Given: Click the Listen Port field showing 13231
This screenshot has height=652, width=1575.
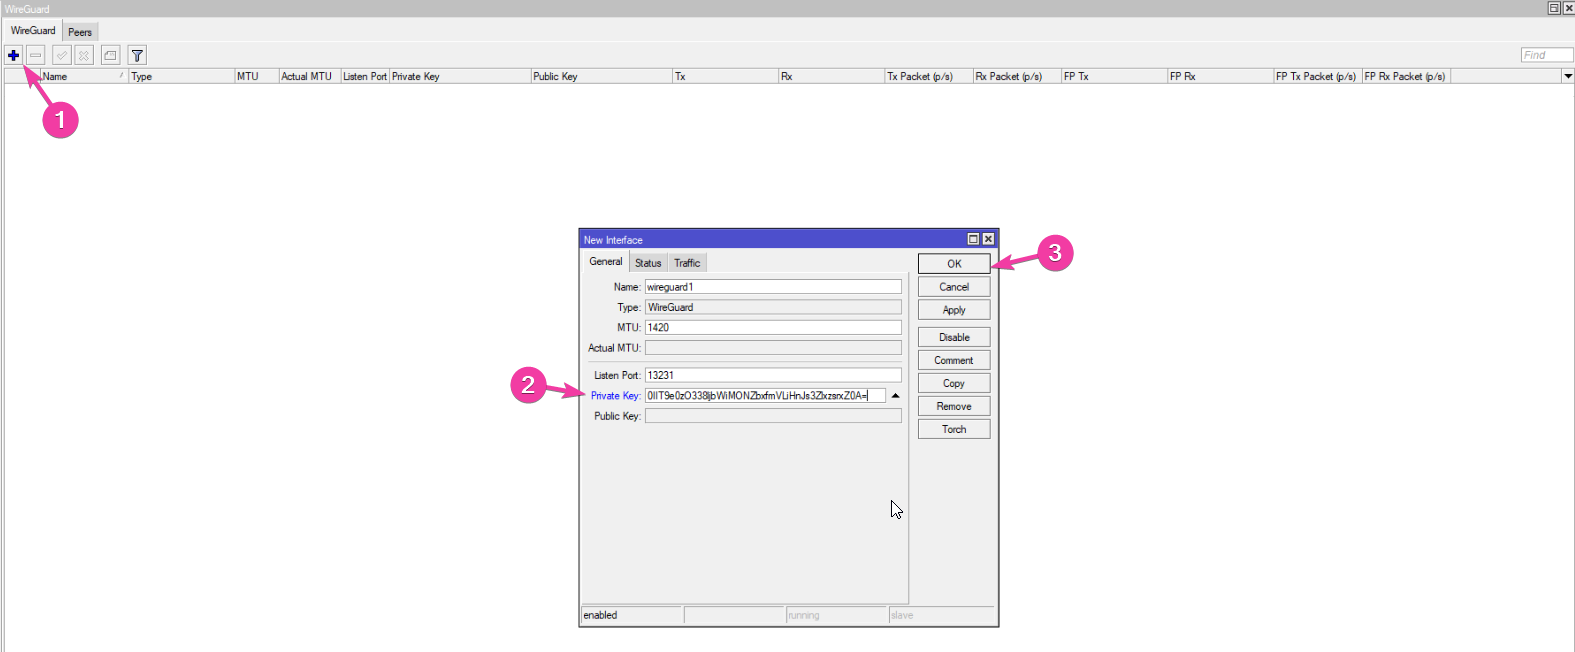Looking at the screenshot, I should [x=773, y=375].
